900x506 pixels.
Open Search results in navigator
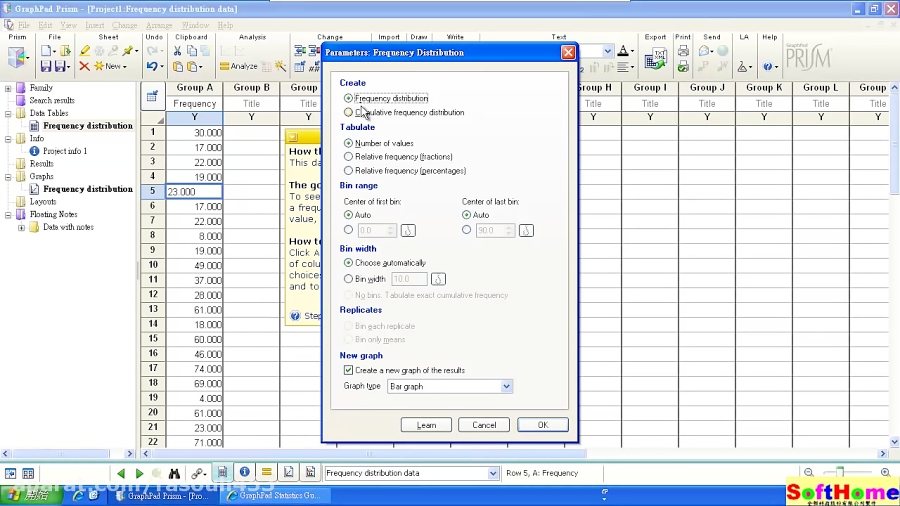tap(52, 100)
